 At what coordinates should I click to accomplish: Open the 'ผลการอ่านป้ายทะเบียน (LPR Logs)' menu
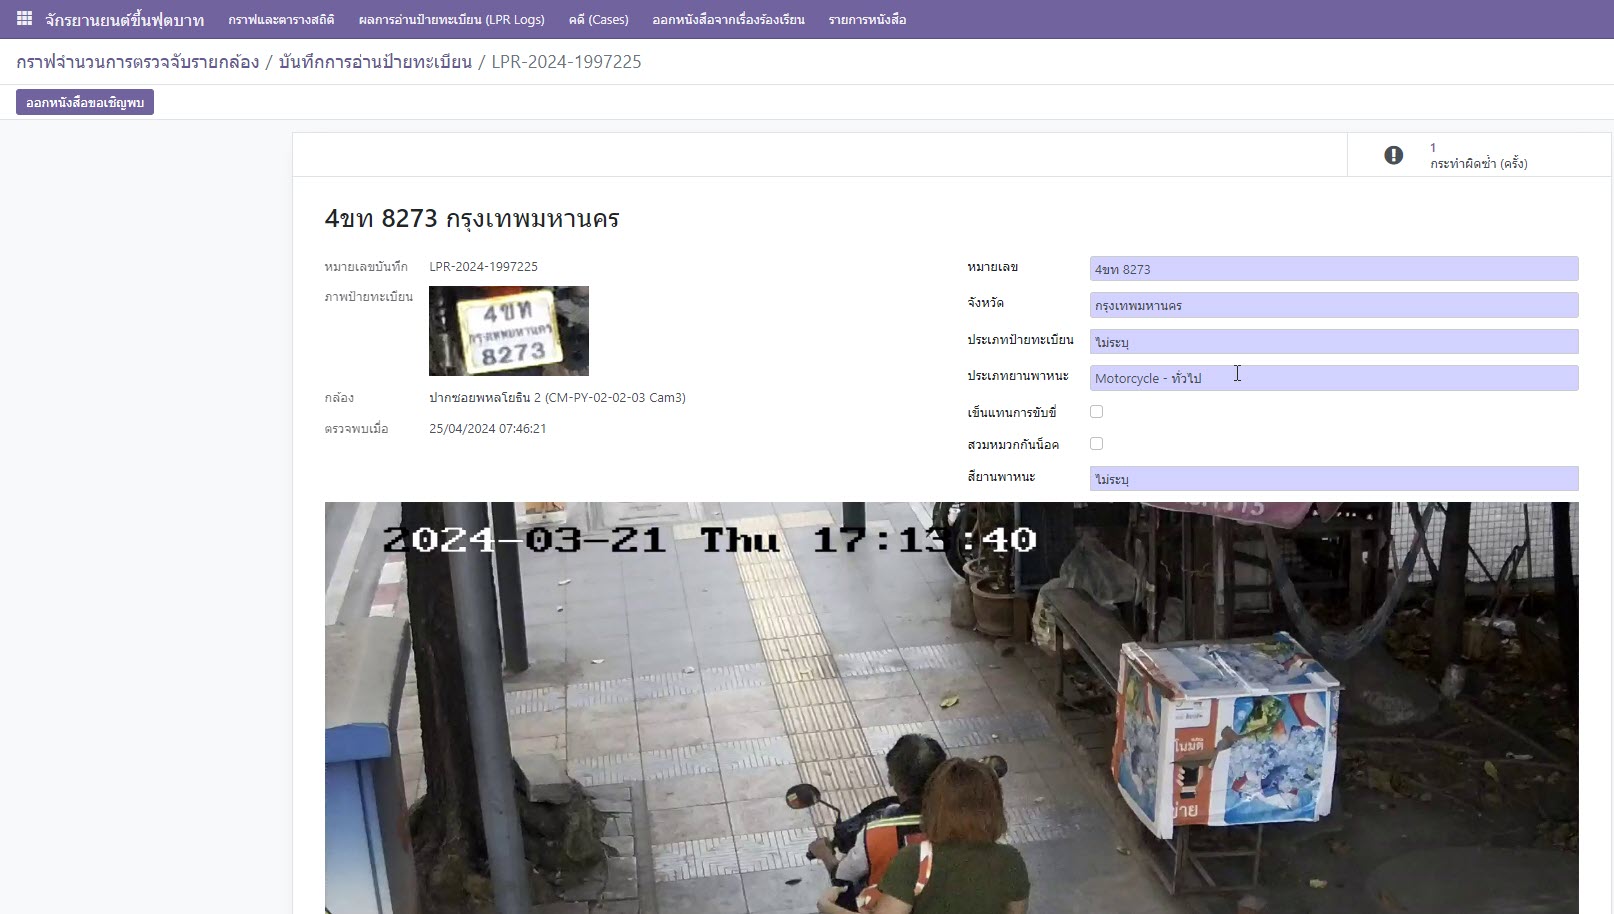point(451,20)
